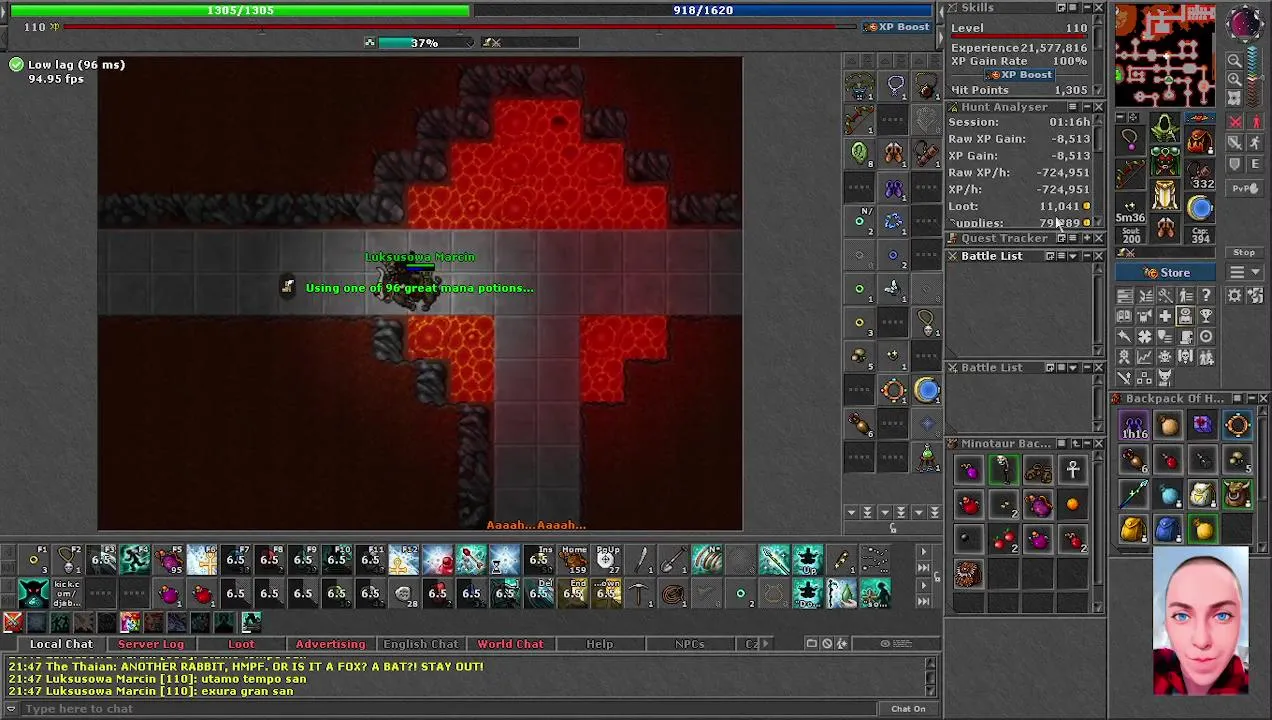Viewport: 1272px width, 720px height.
Task: Click XP Boost button in Skills panel
Action: click(x=1019, y=75)
